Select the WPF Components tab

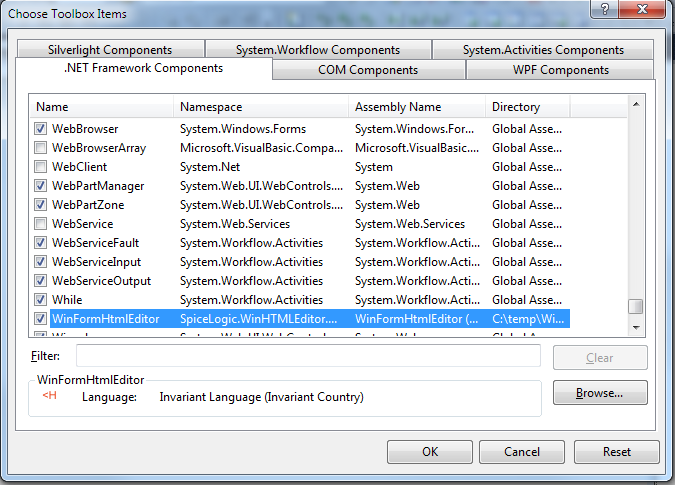(x=560, y=70)
